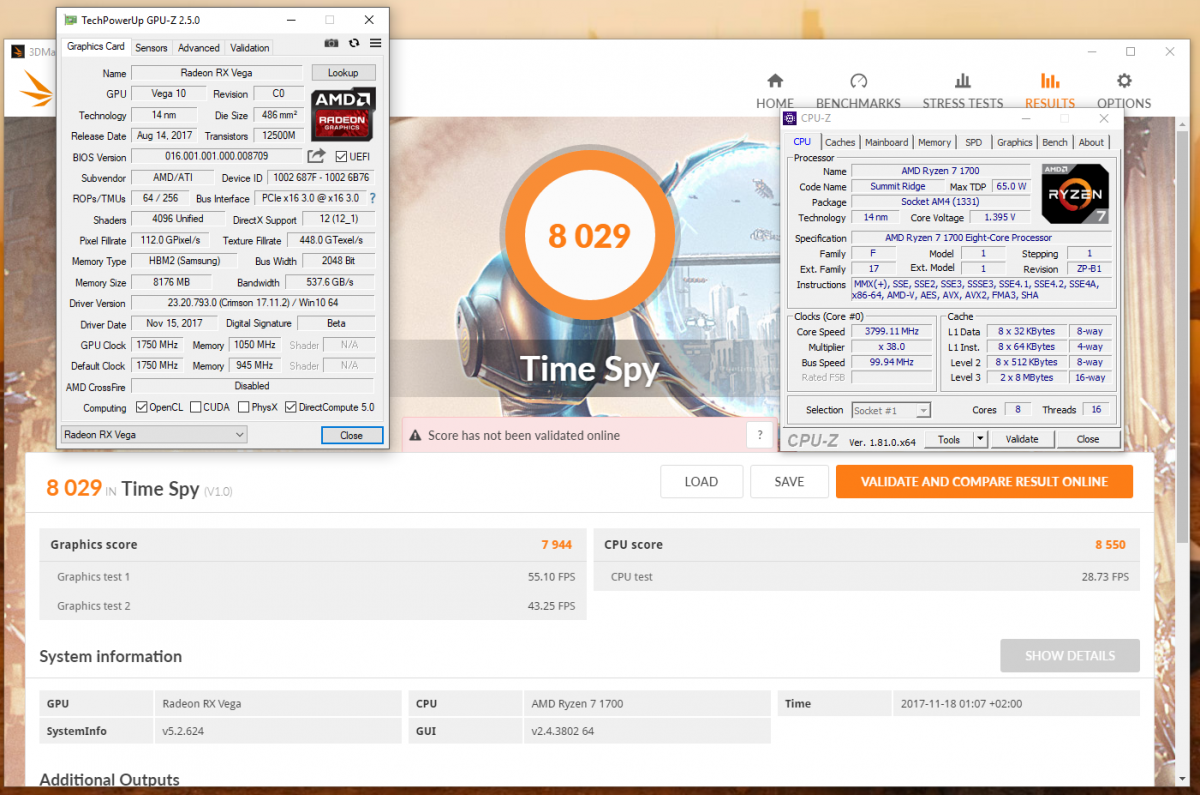Viewport: 1200px width, 795px height.
Task: Switch to CPU-Z Caches tab
Action: point(840,142)
